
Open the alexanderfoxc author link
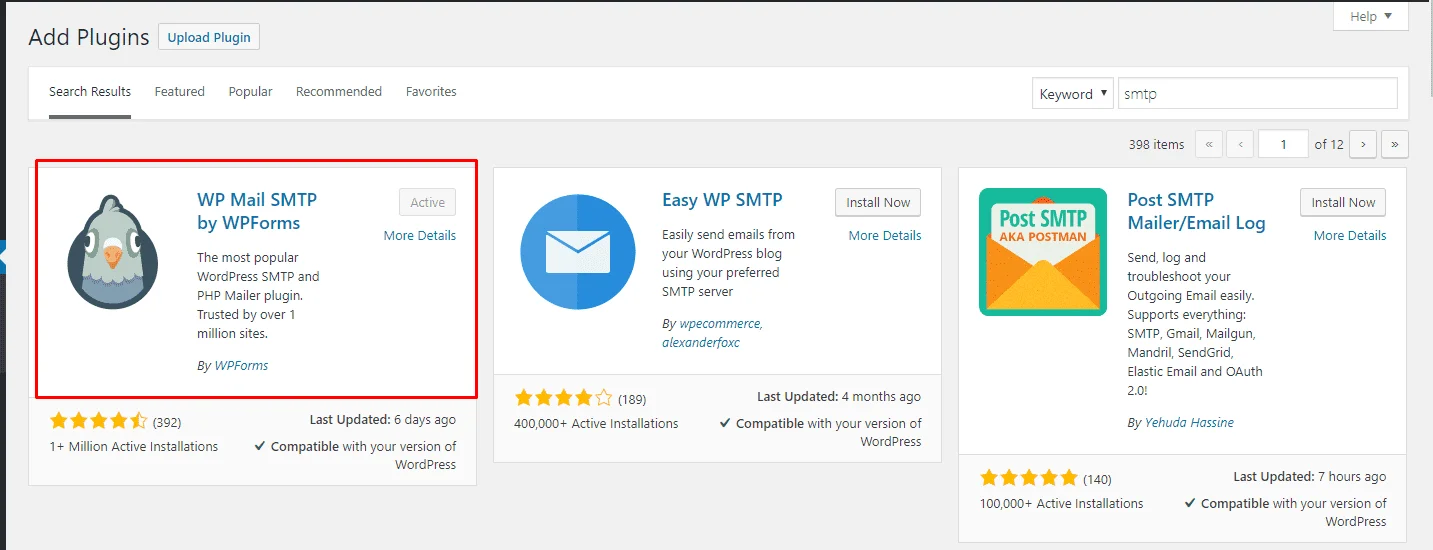point(700,342)
